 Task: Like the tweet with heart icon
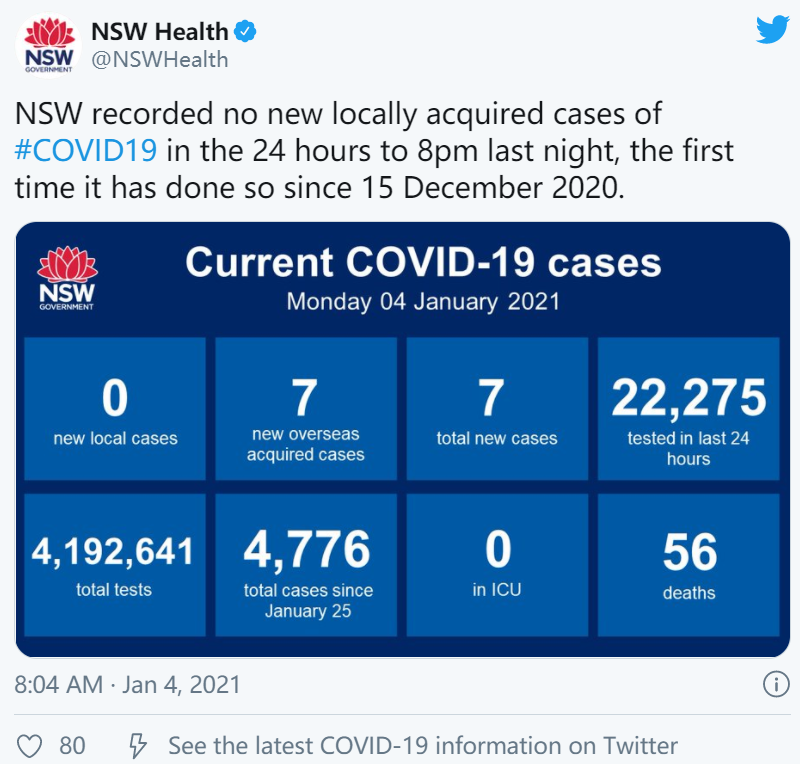30,746
